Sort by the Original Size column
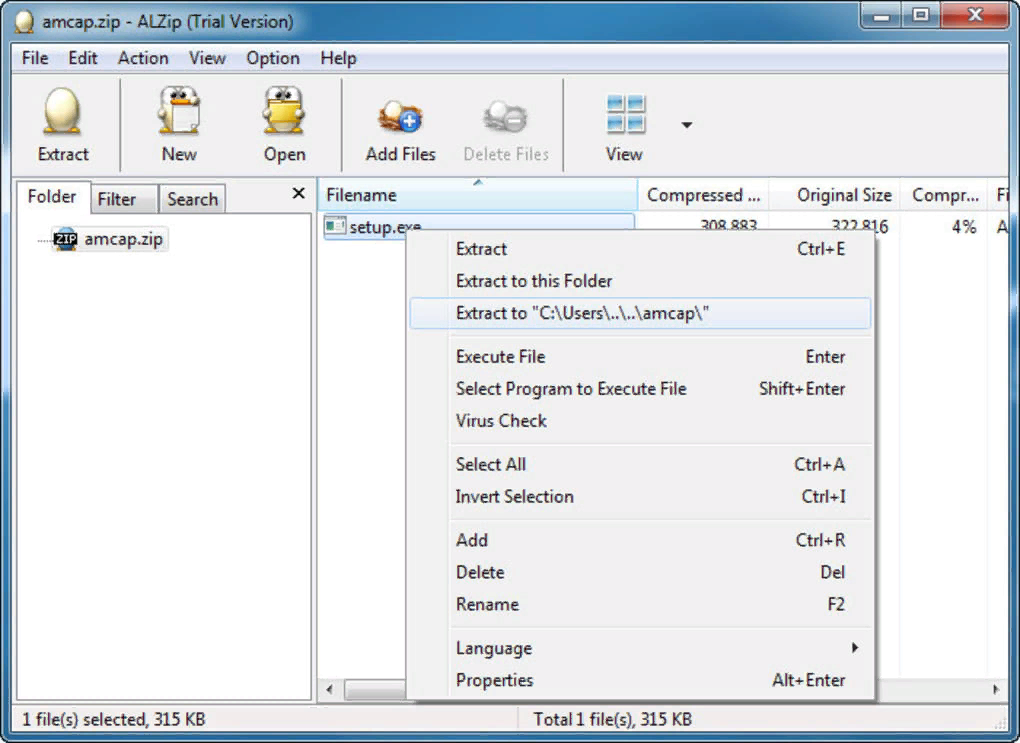Image resolution: width=1020 pixels, height=743 pixels. click(843, 195)
